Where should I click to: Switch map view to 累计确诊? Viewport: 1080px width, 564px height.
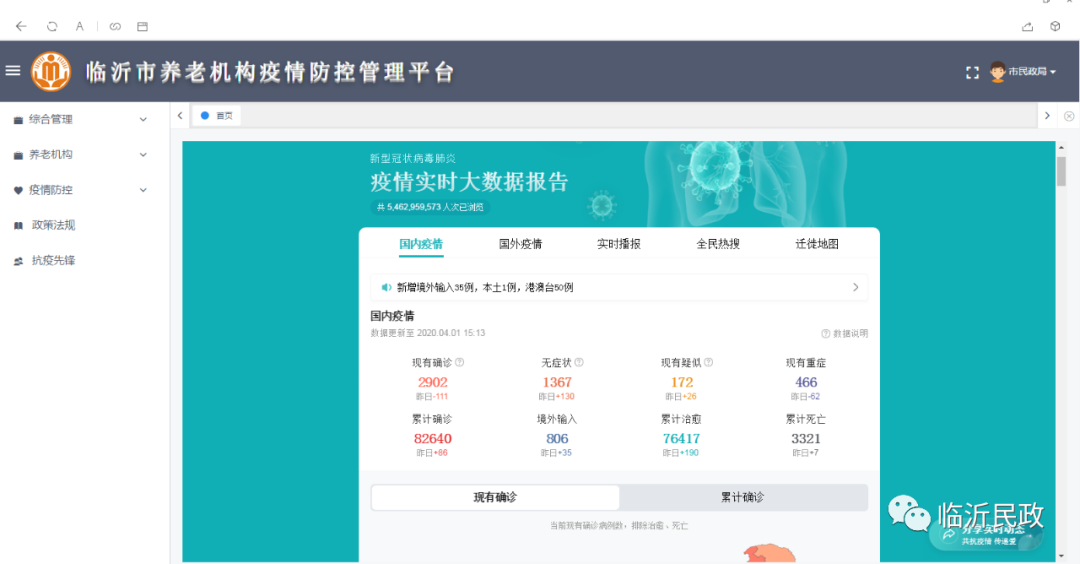743,497
